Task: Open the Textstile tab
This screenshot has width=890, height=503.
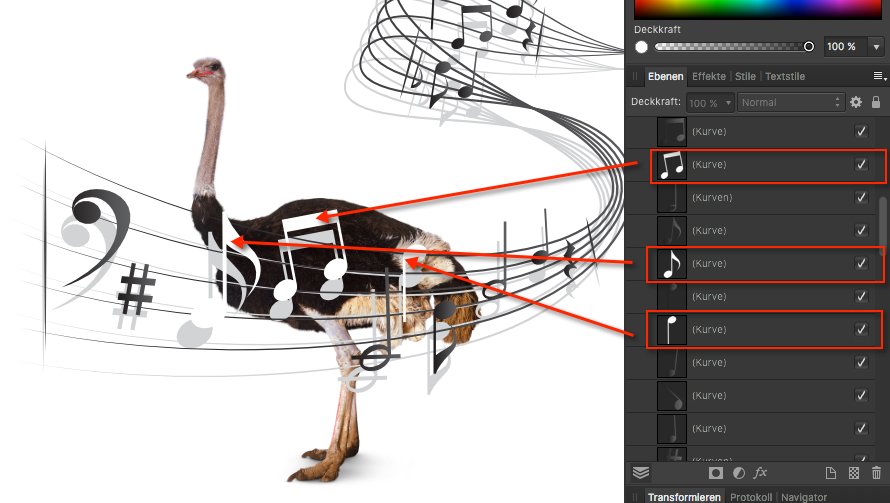Action: point(784,76)
